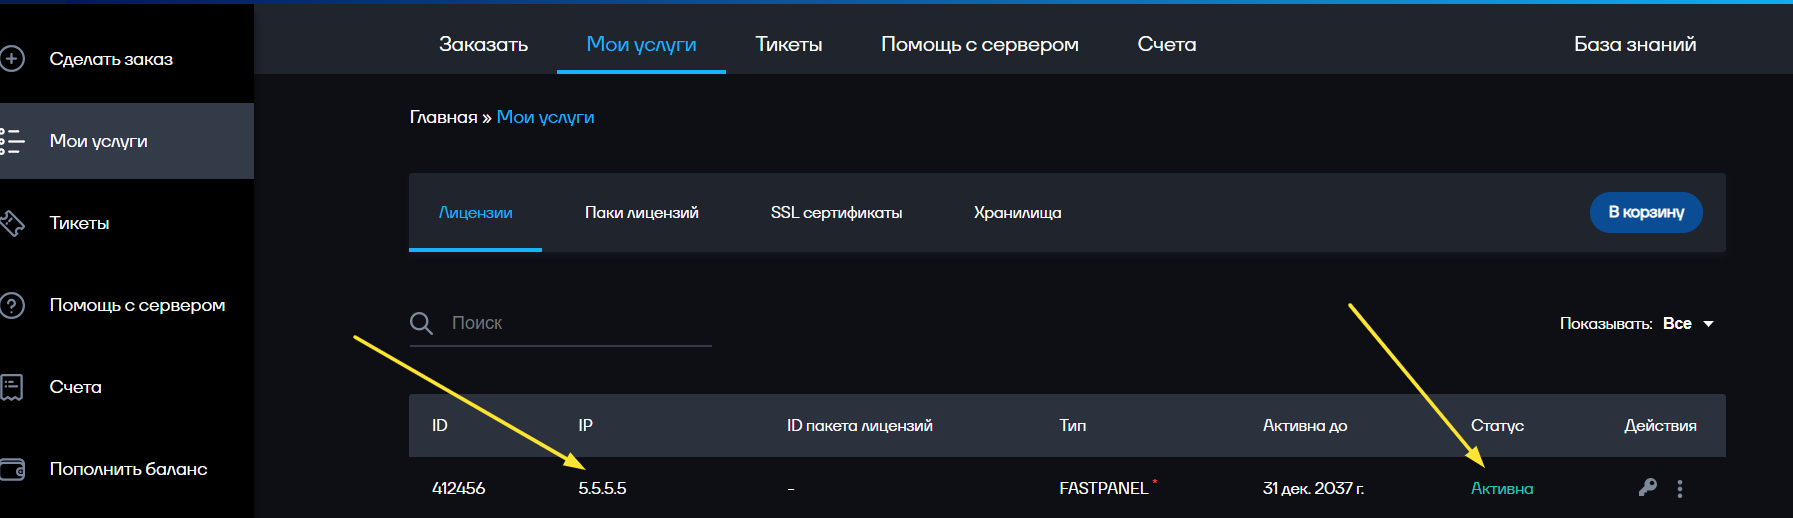This screenshot has height=518, width=1793.
Task: Click the wallet icon for Пополнить баланс
Action: pyautogui.click(x=11, y=469)
